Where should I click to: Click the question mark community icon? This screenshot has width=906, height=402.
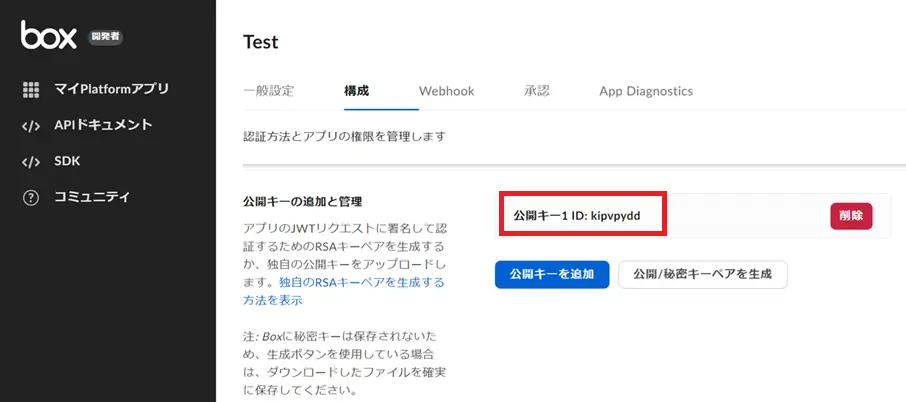tap(31, 197)
